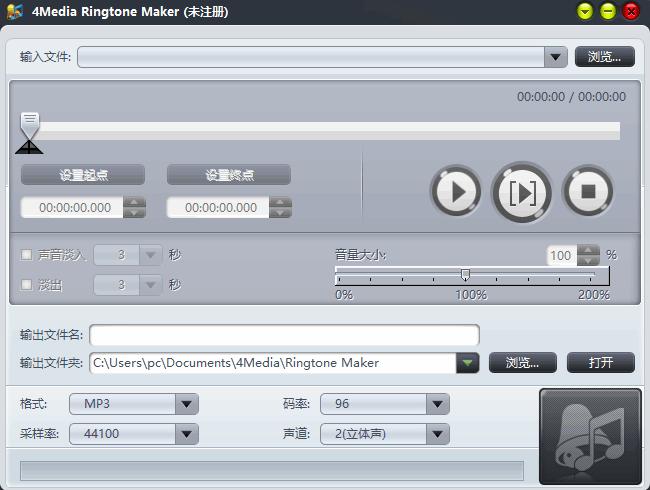Open the 声道 channel dropdown
650x490 pixels.
(437, 434)
